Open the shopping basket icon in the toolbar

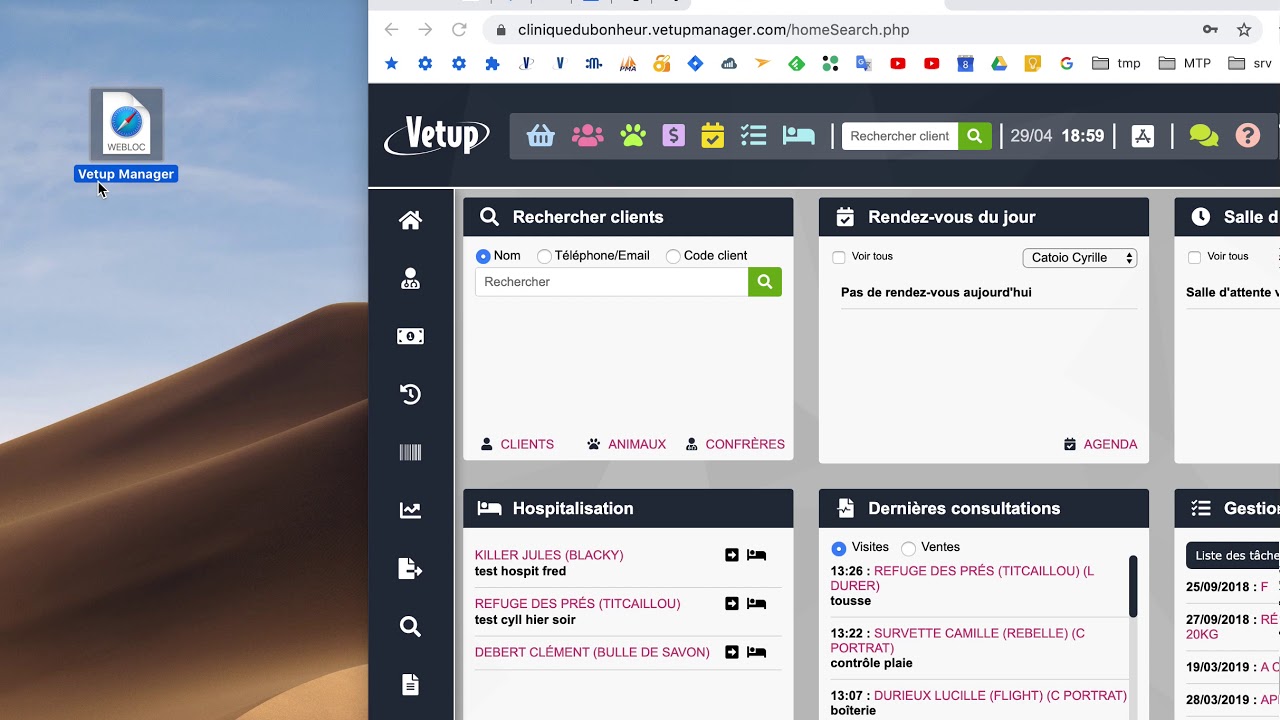[x=540, y=135]
